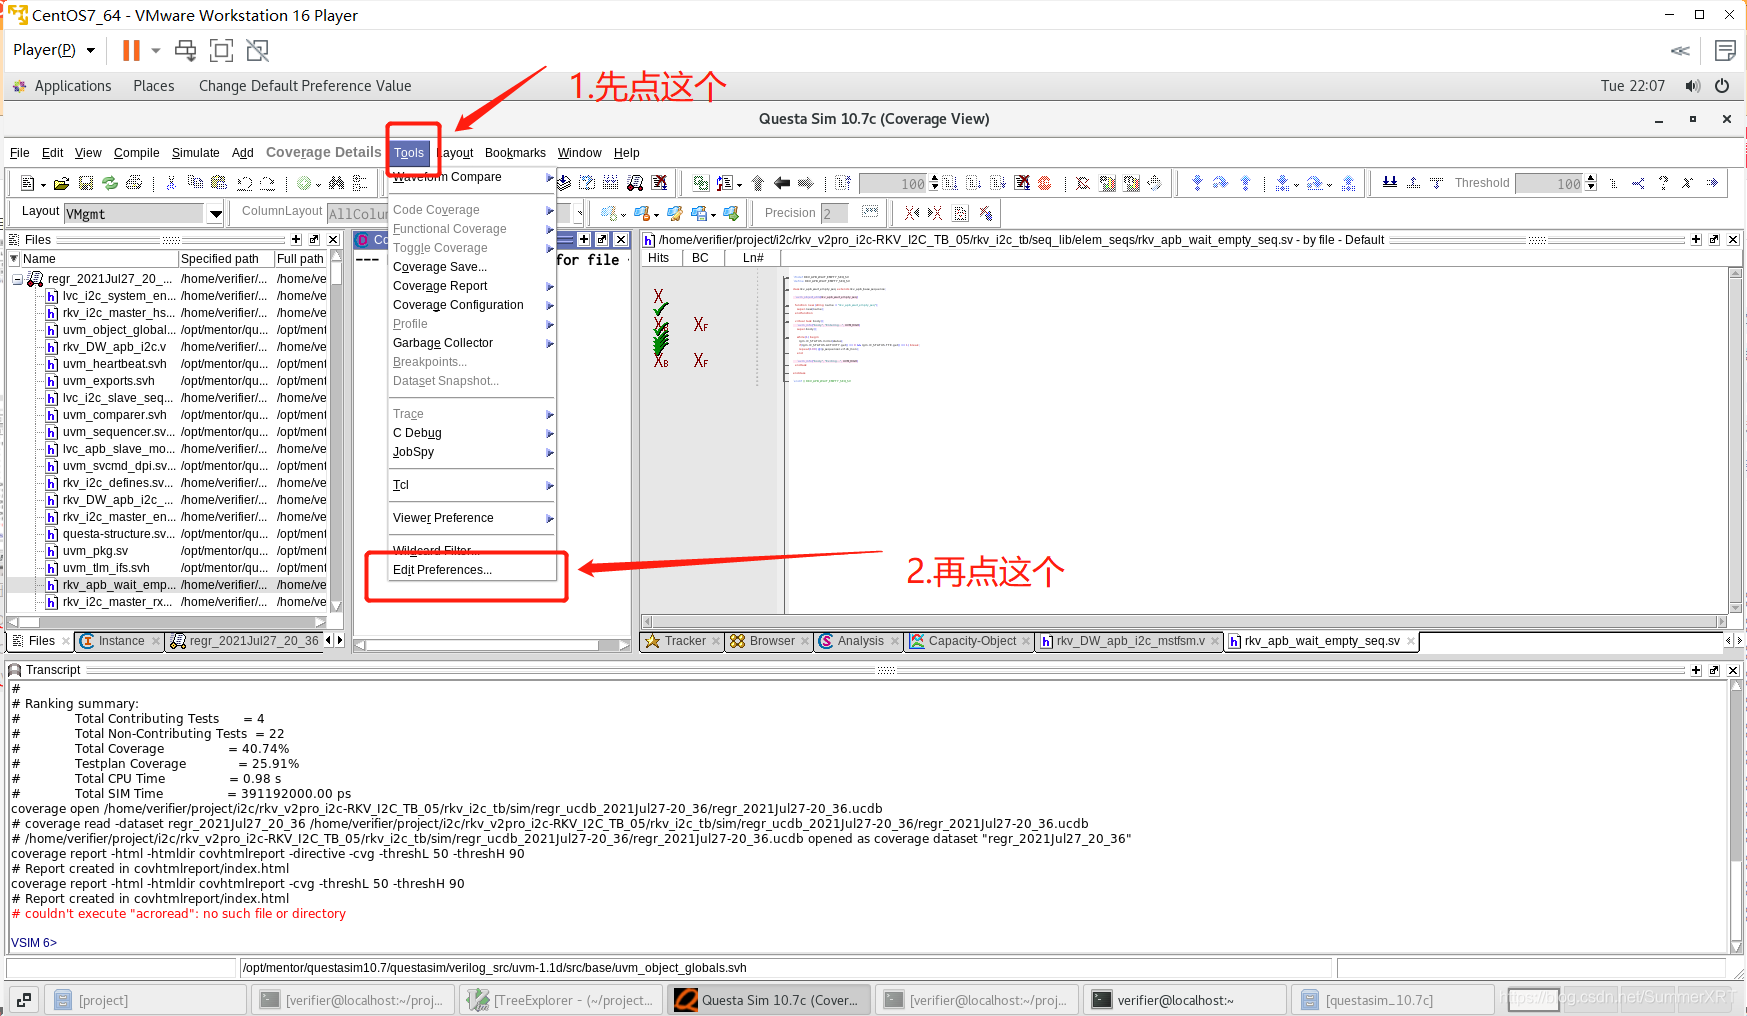Click the blue Step Out up-arrow icon
The image size is (1747, 1016).
(1245, 183)
